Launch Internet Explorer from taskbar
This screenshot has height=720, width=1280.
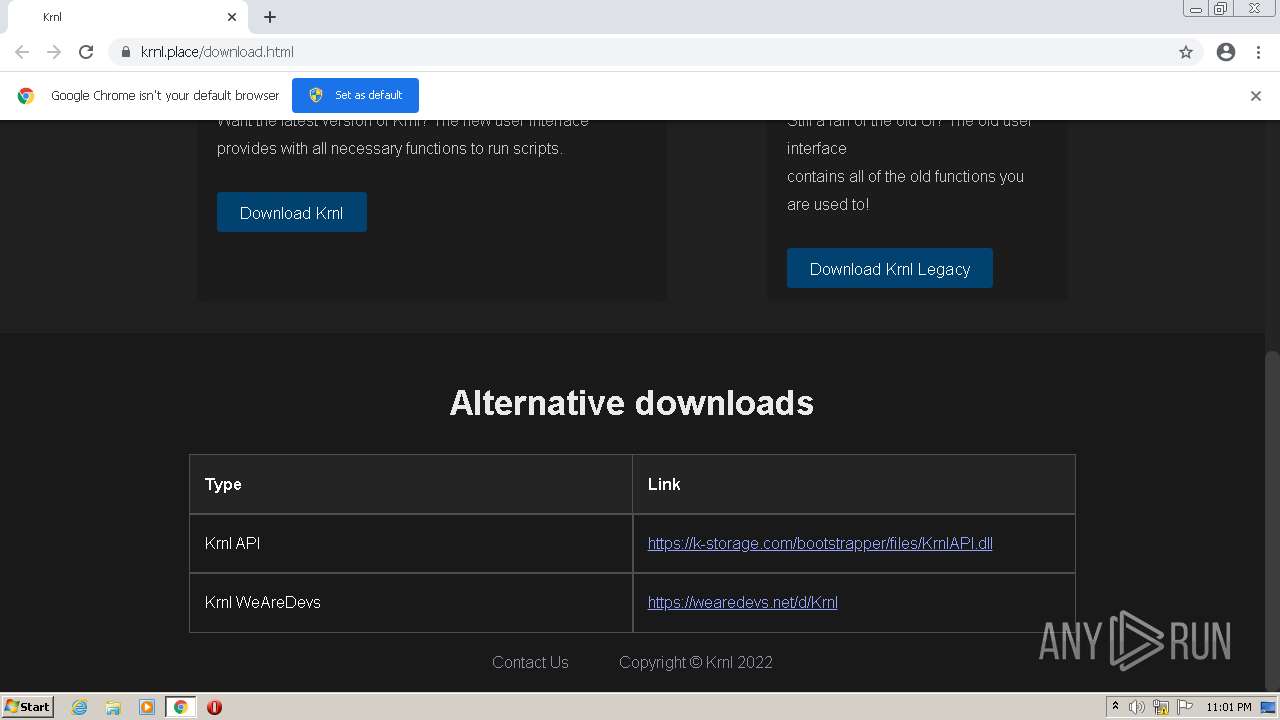click(79, 707)
